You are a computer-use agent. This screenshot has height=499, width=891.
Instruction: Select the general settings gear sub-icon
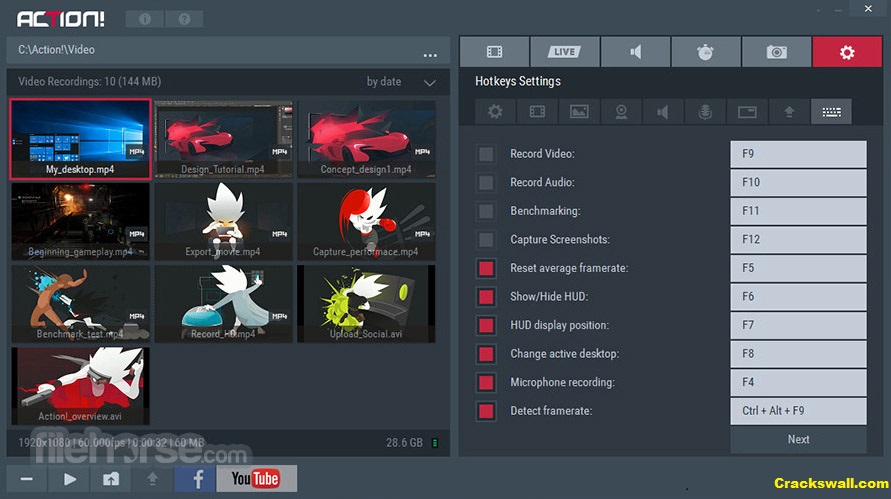point(495,111)
